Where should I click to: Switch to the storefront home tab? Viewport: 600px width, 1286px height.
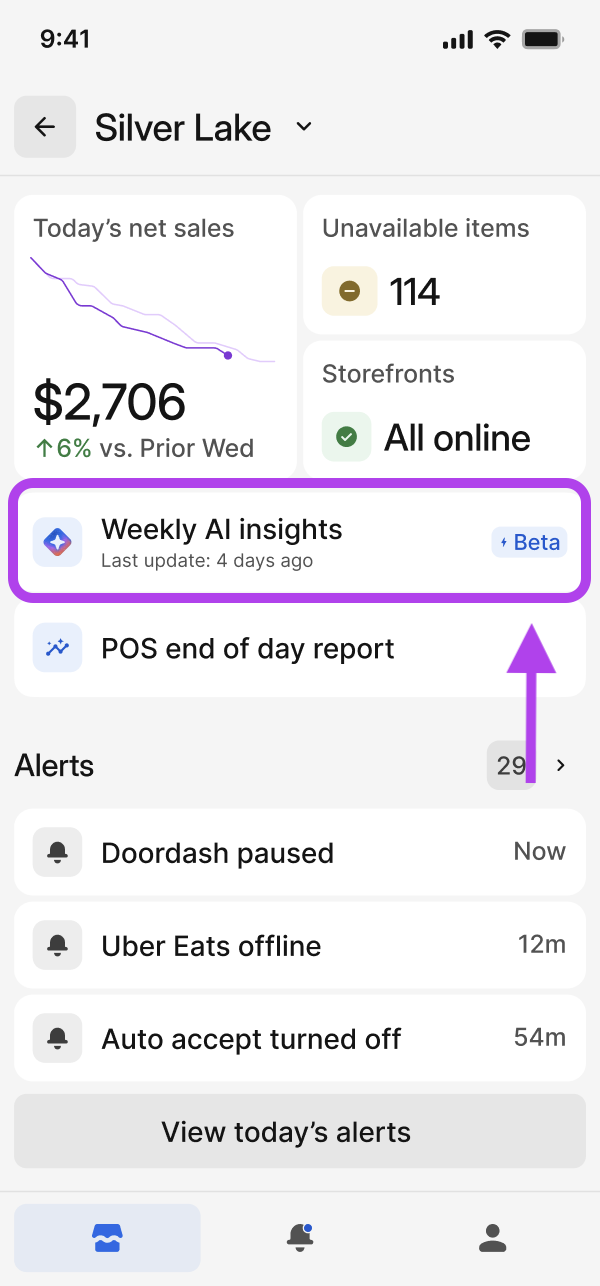(107, 1238)
